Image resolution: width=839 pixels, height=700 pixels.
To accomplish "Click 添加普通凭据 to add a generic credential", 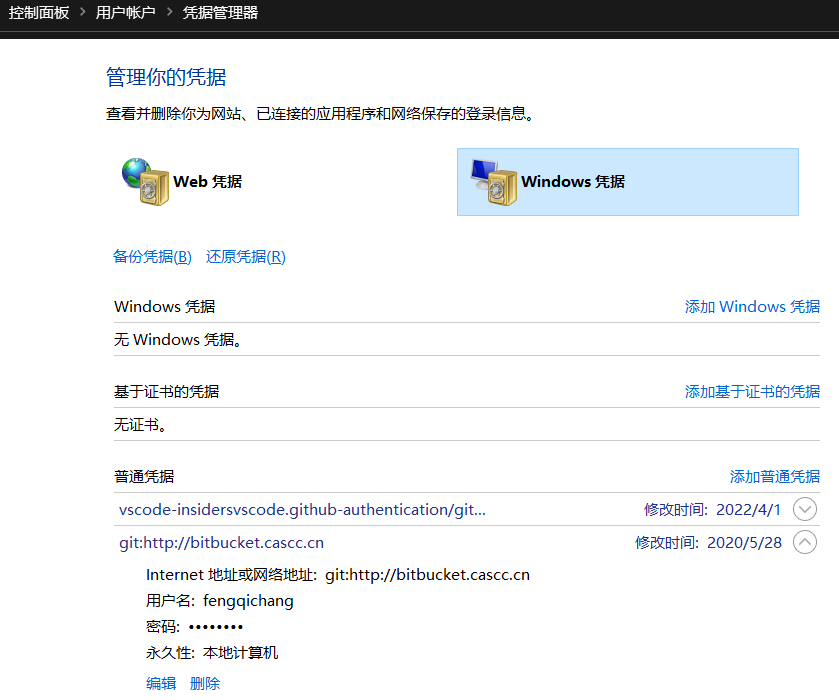I will 775,477.
